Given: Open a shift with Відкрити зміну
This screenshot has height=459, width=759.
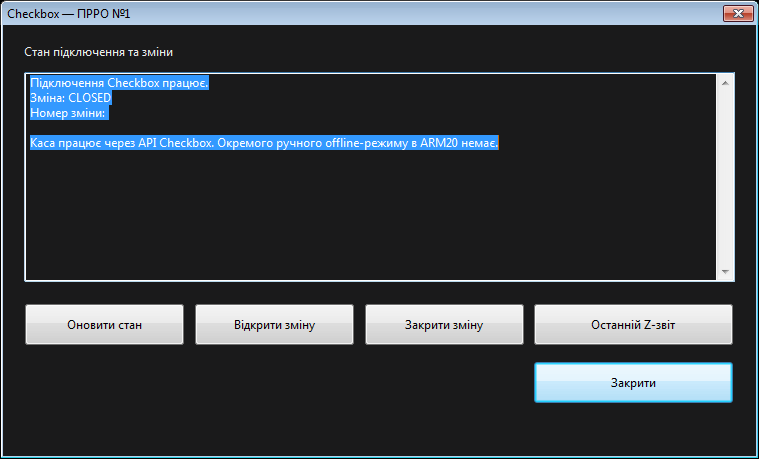Looking at the screenshot, I should coord(274,324).
